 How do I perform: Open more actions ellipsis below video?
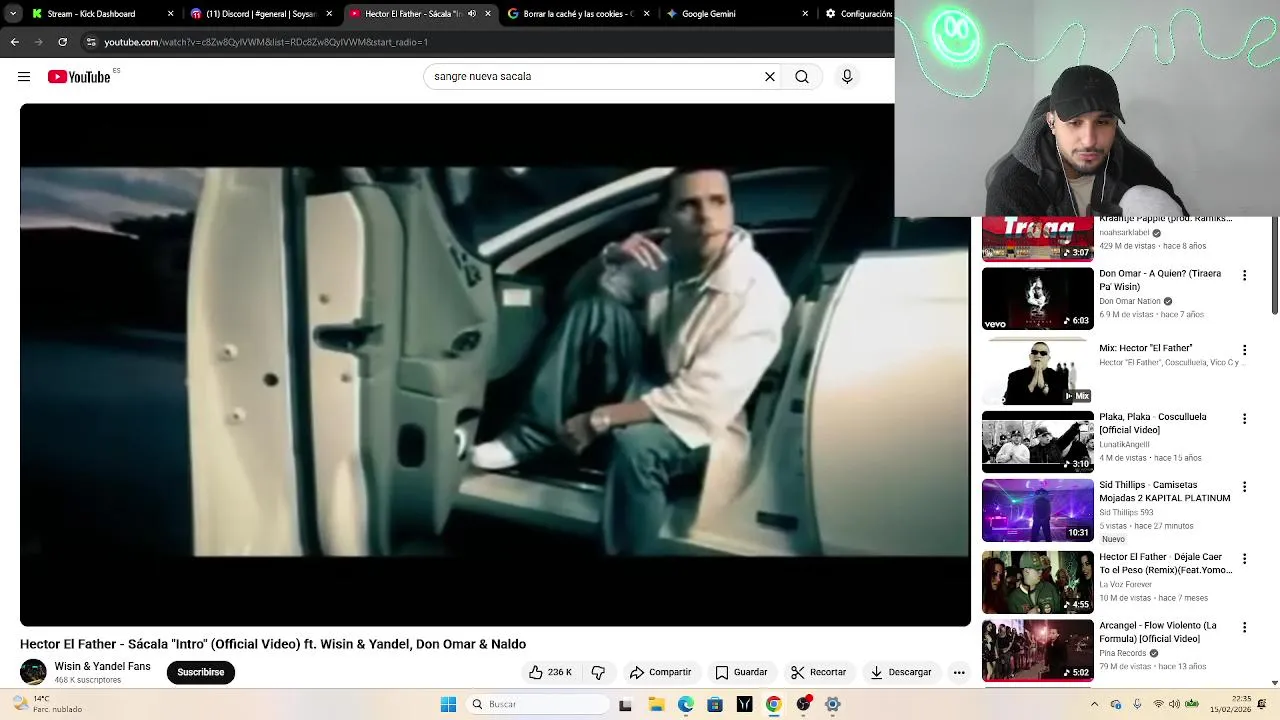(959, 672)
